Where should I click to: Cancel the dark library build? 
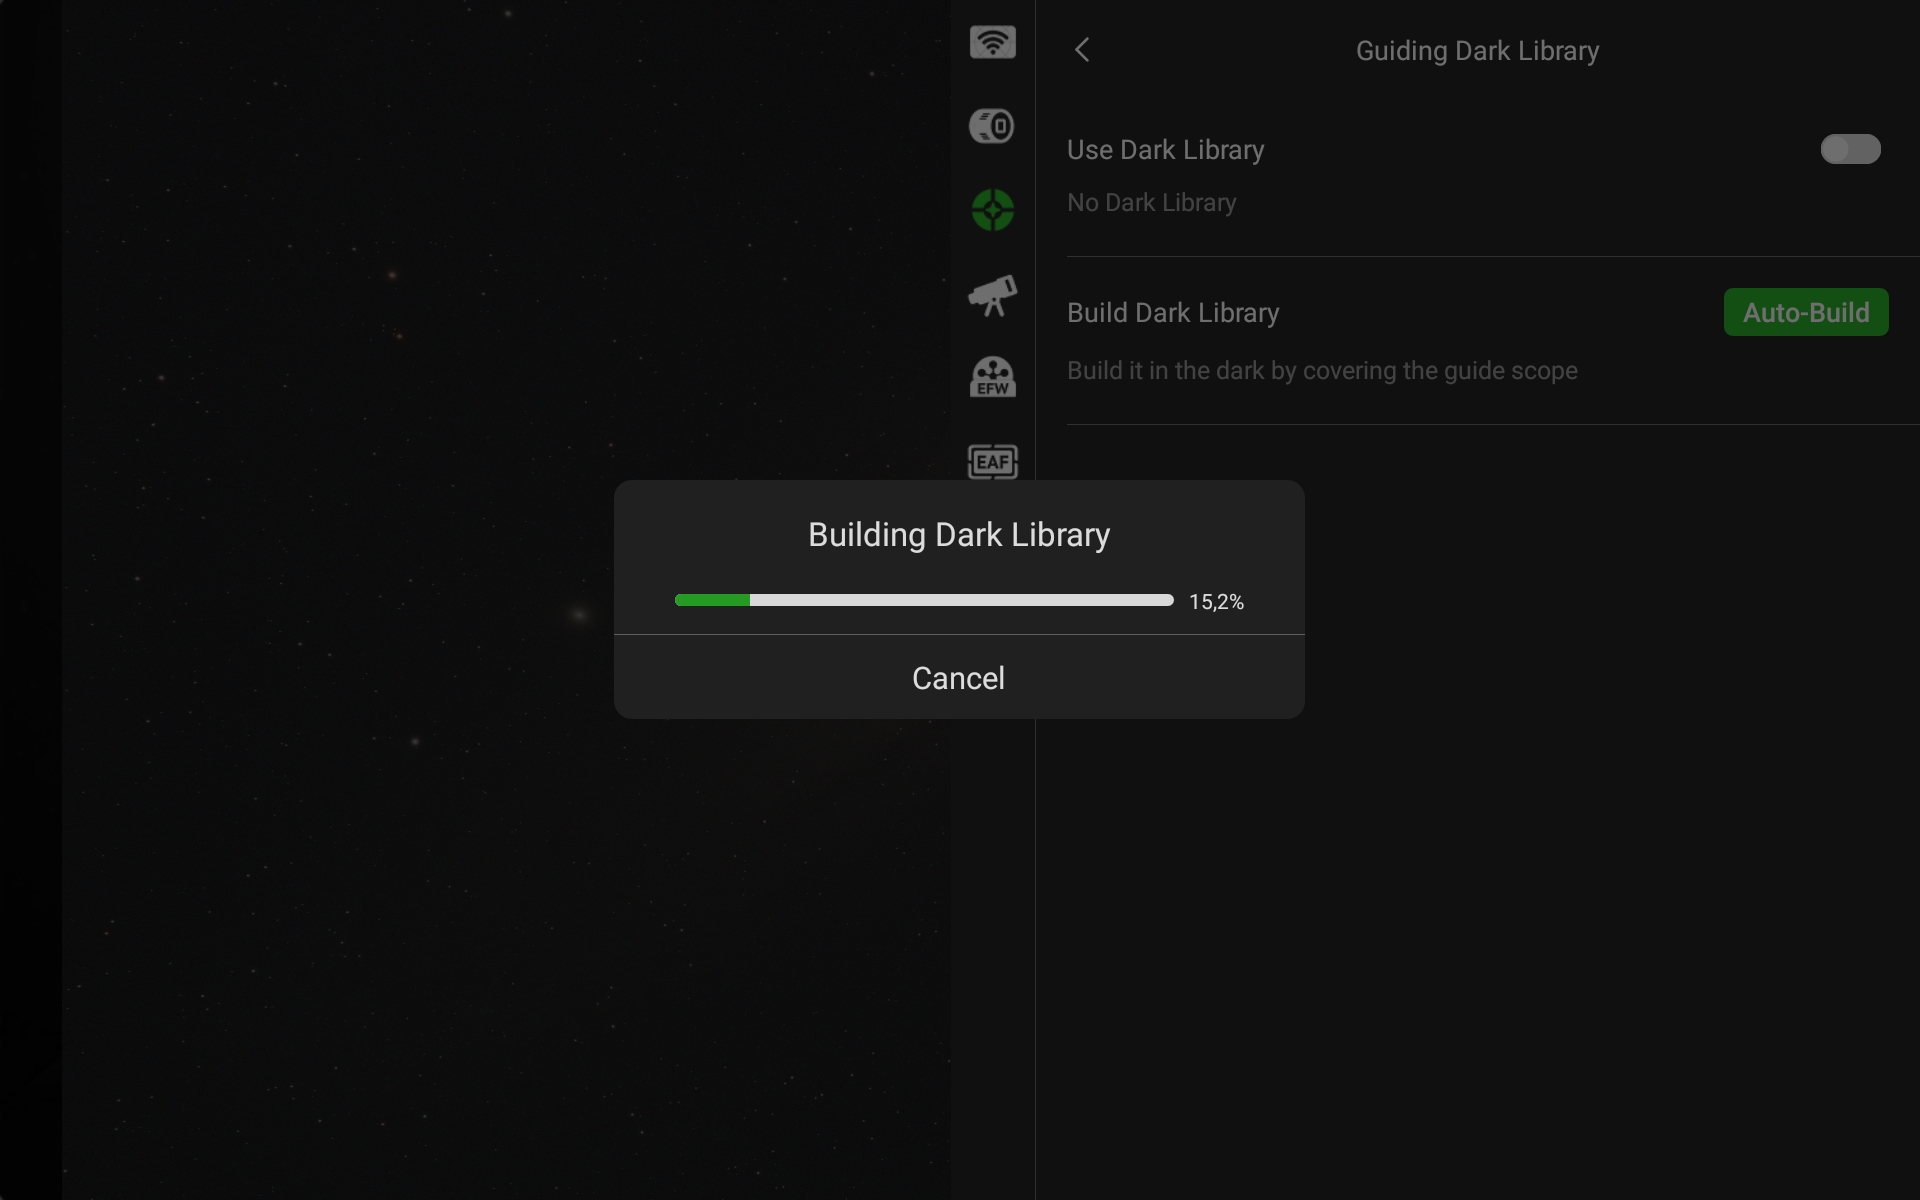tap(958, 678)
